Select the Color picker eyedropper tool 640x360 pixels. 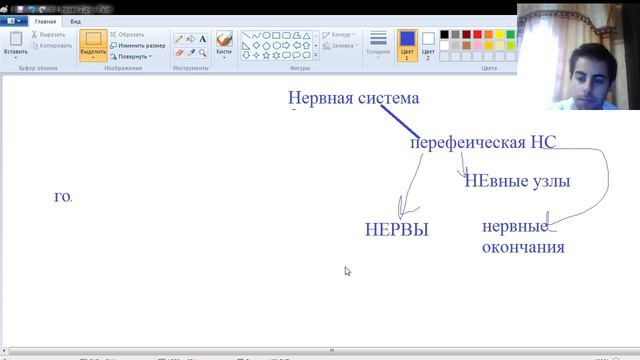click(x=191, y=53)
